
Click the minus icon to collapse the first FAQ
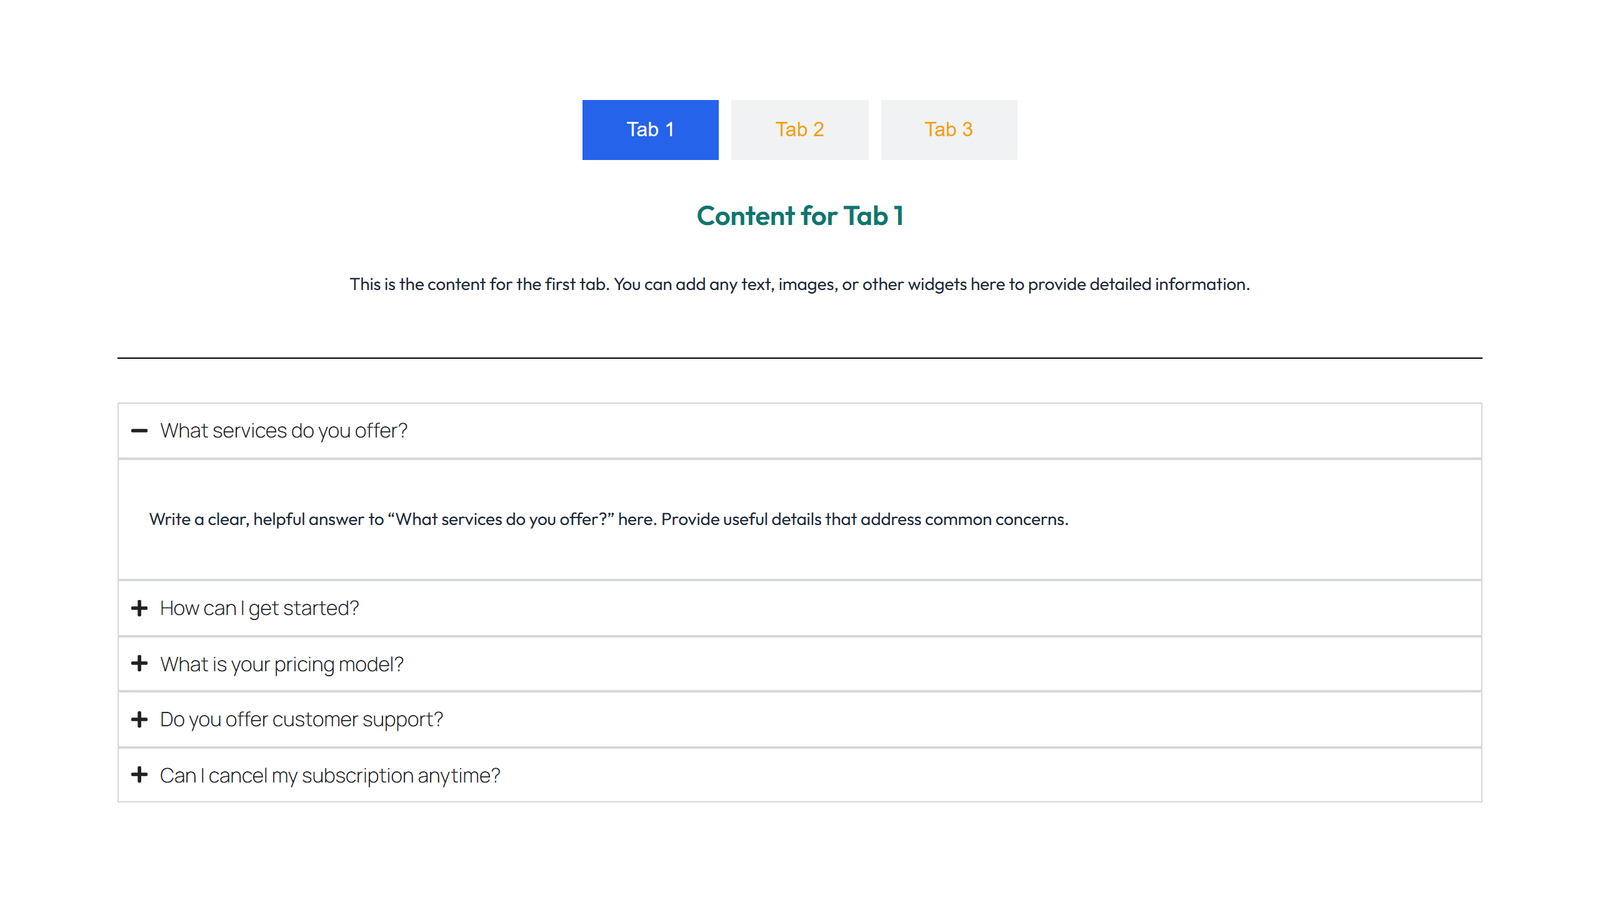click(140, 431)
